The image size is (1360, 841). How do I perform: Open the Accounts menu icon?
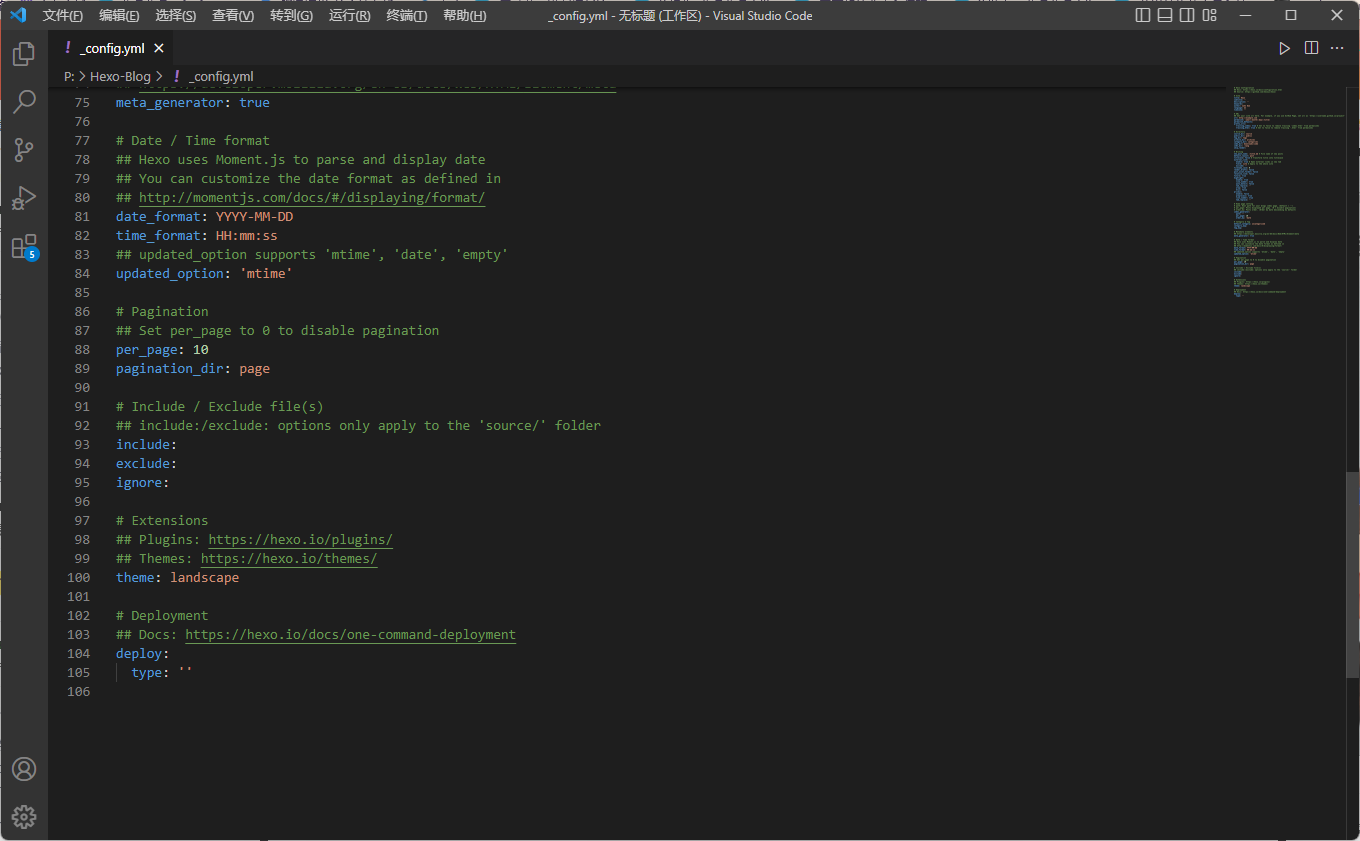pos(24,769)
